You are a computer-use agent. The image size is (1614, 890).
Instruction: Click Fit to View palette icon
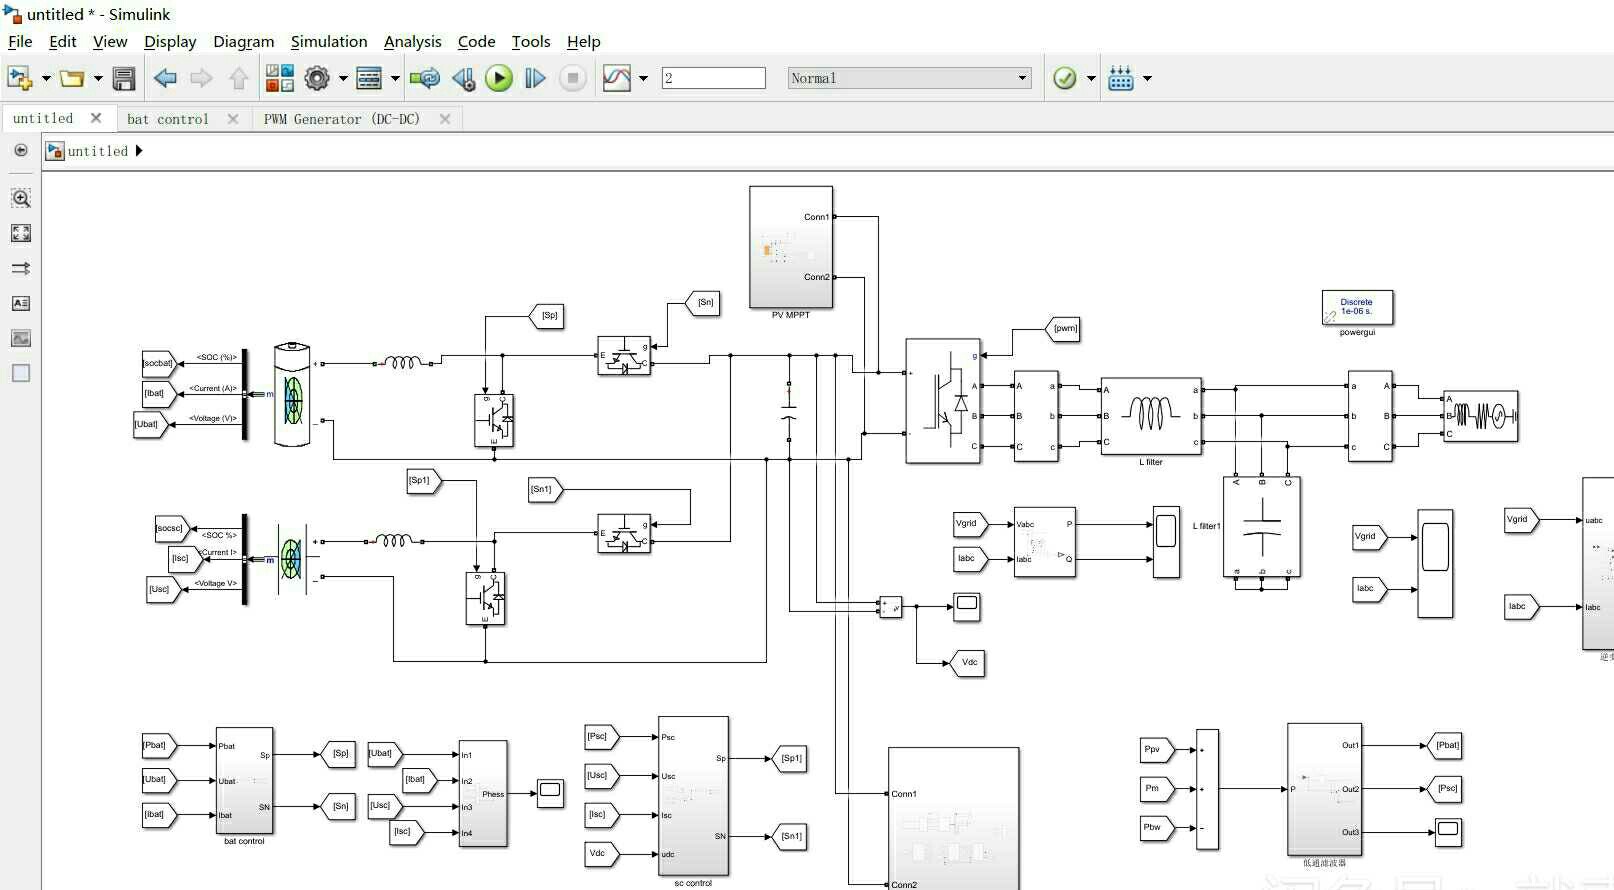tap(21, 233)
